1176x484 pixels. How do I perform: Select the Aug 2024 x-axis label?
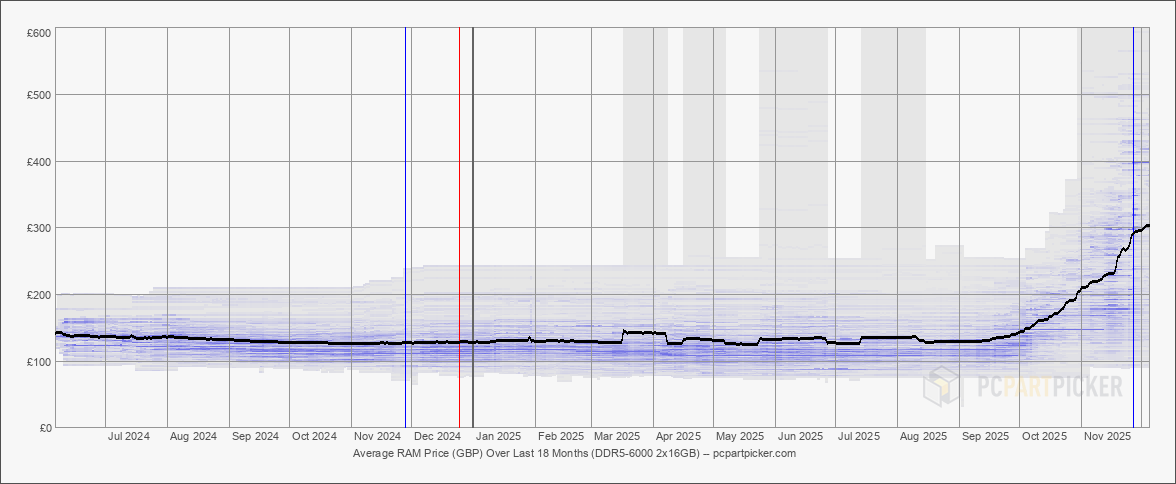point(193,437)
